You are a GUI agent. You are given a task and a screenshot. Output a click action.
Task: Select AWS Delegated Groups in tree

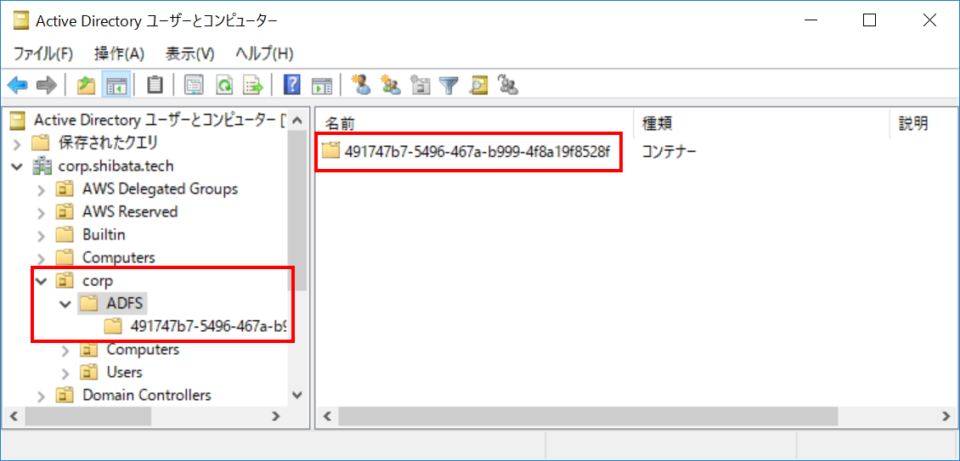(160, 189)
